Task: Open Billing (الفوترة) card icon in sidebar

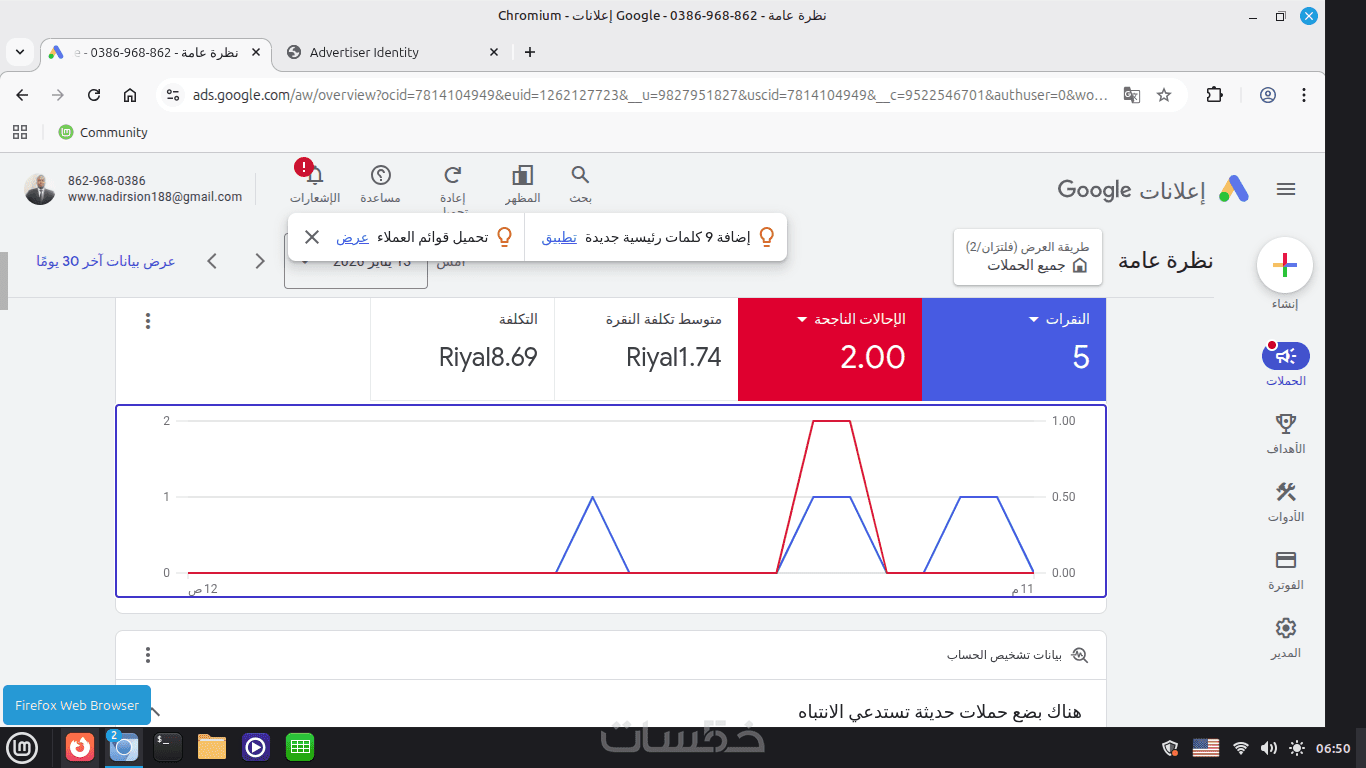Action: [x=1286, y=560]
